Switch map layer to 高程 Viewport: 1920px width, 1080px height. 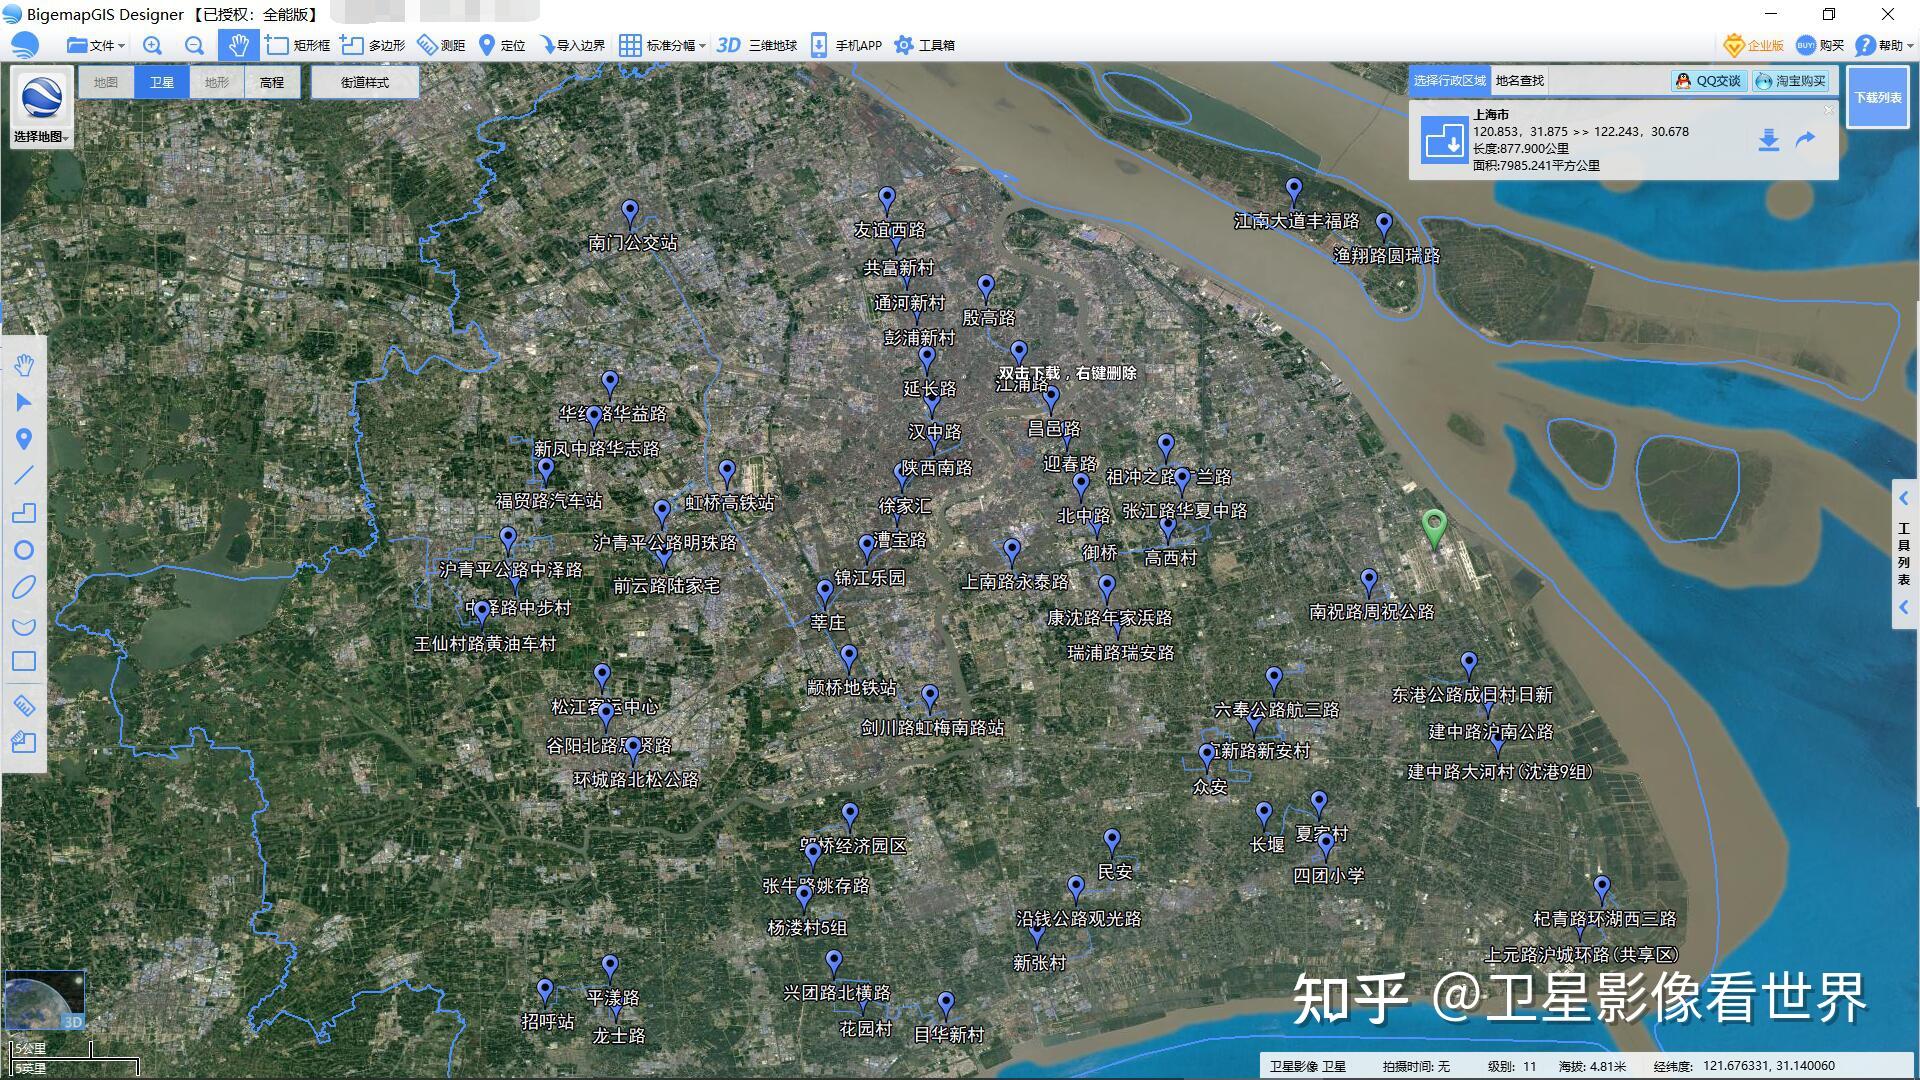point(271,82)
